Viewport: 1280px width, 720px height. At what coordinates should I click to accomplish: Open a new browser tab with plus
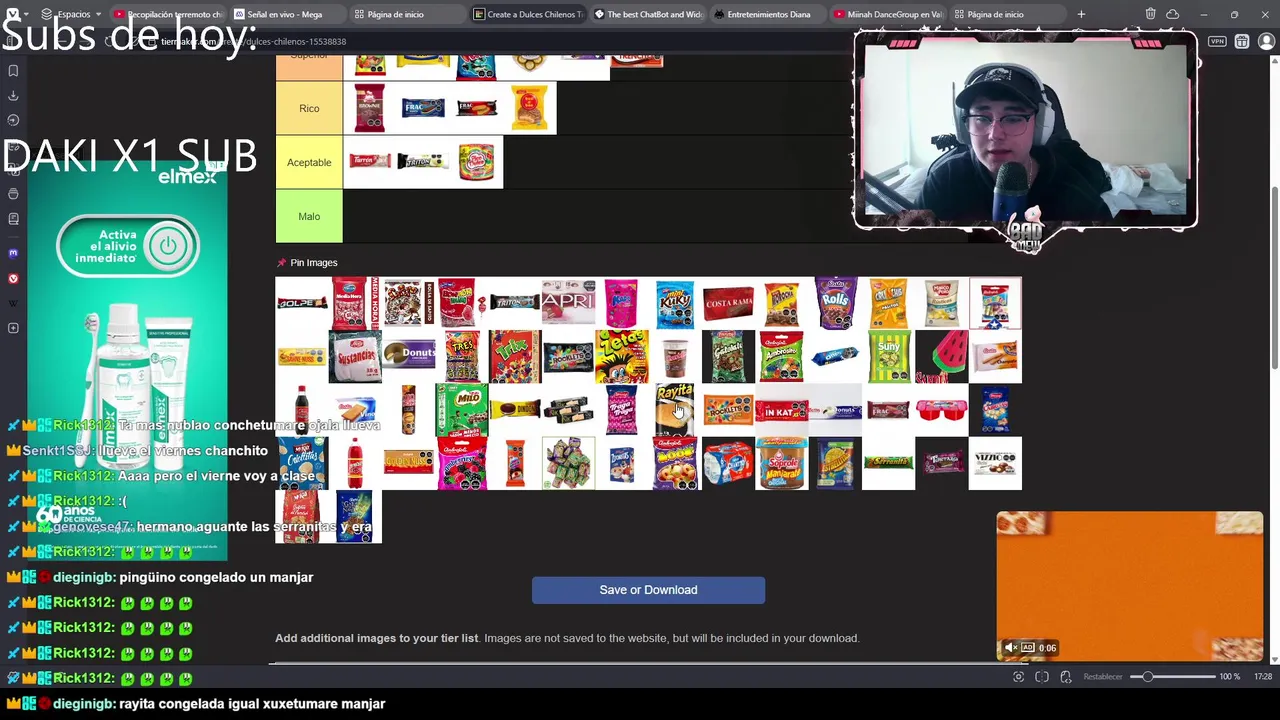point(1081,14)
